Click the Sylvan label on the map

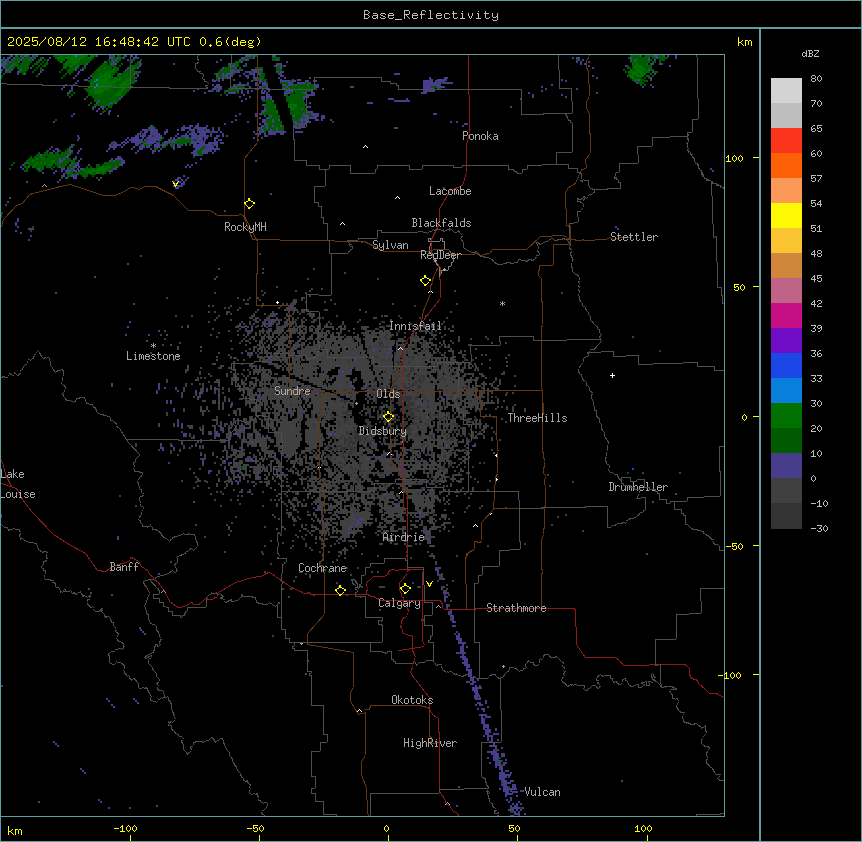tap(390, 245)
